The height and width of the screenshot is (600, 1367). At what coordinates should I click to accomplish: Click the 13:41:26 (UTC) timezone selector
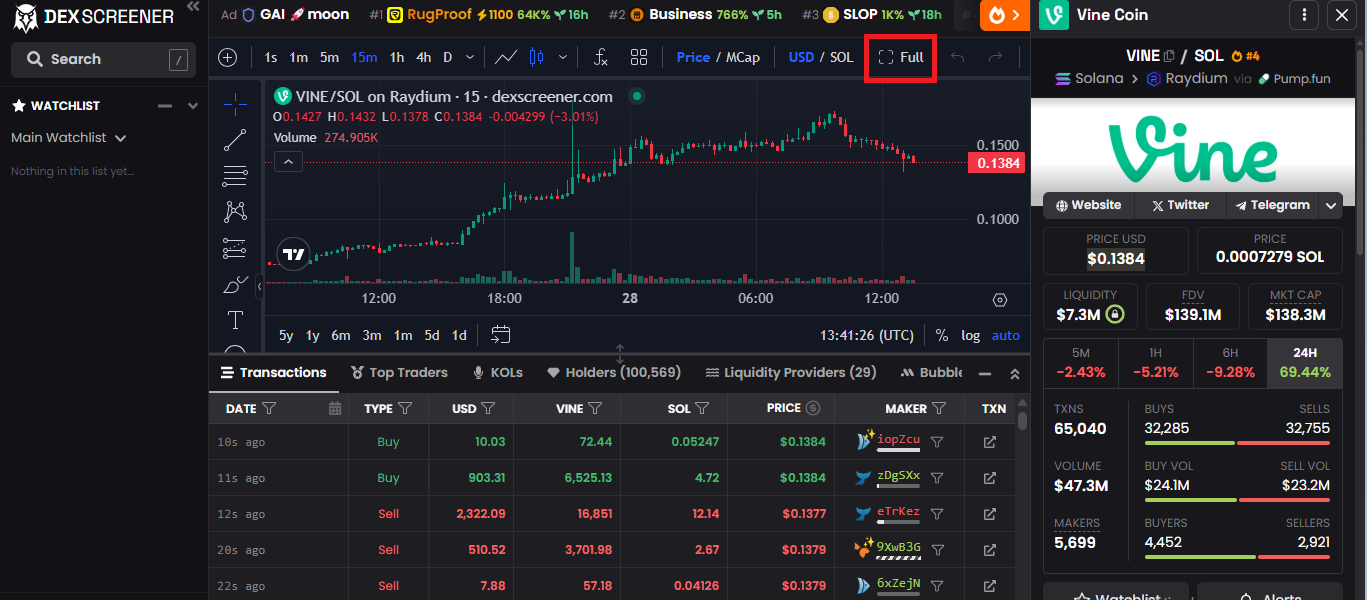867,335
